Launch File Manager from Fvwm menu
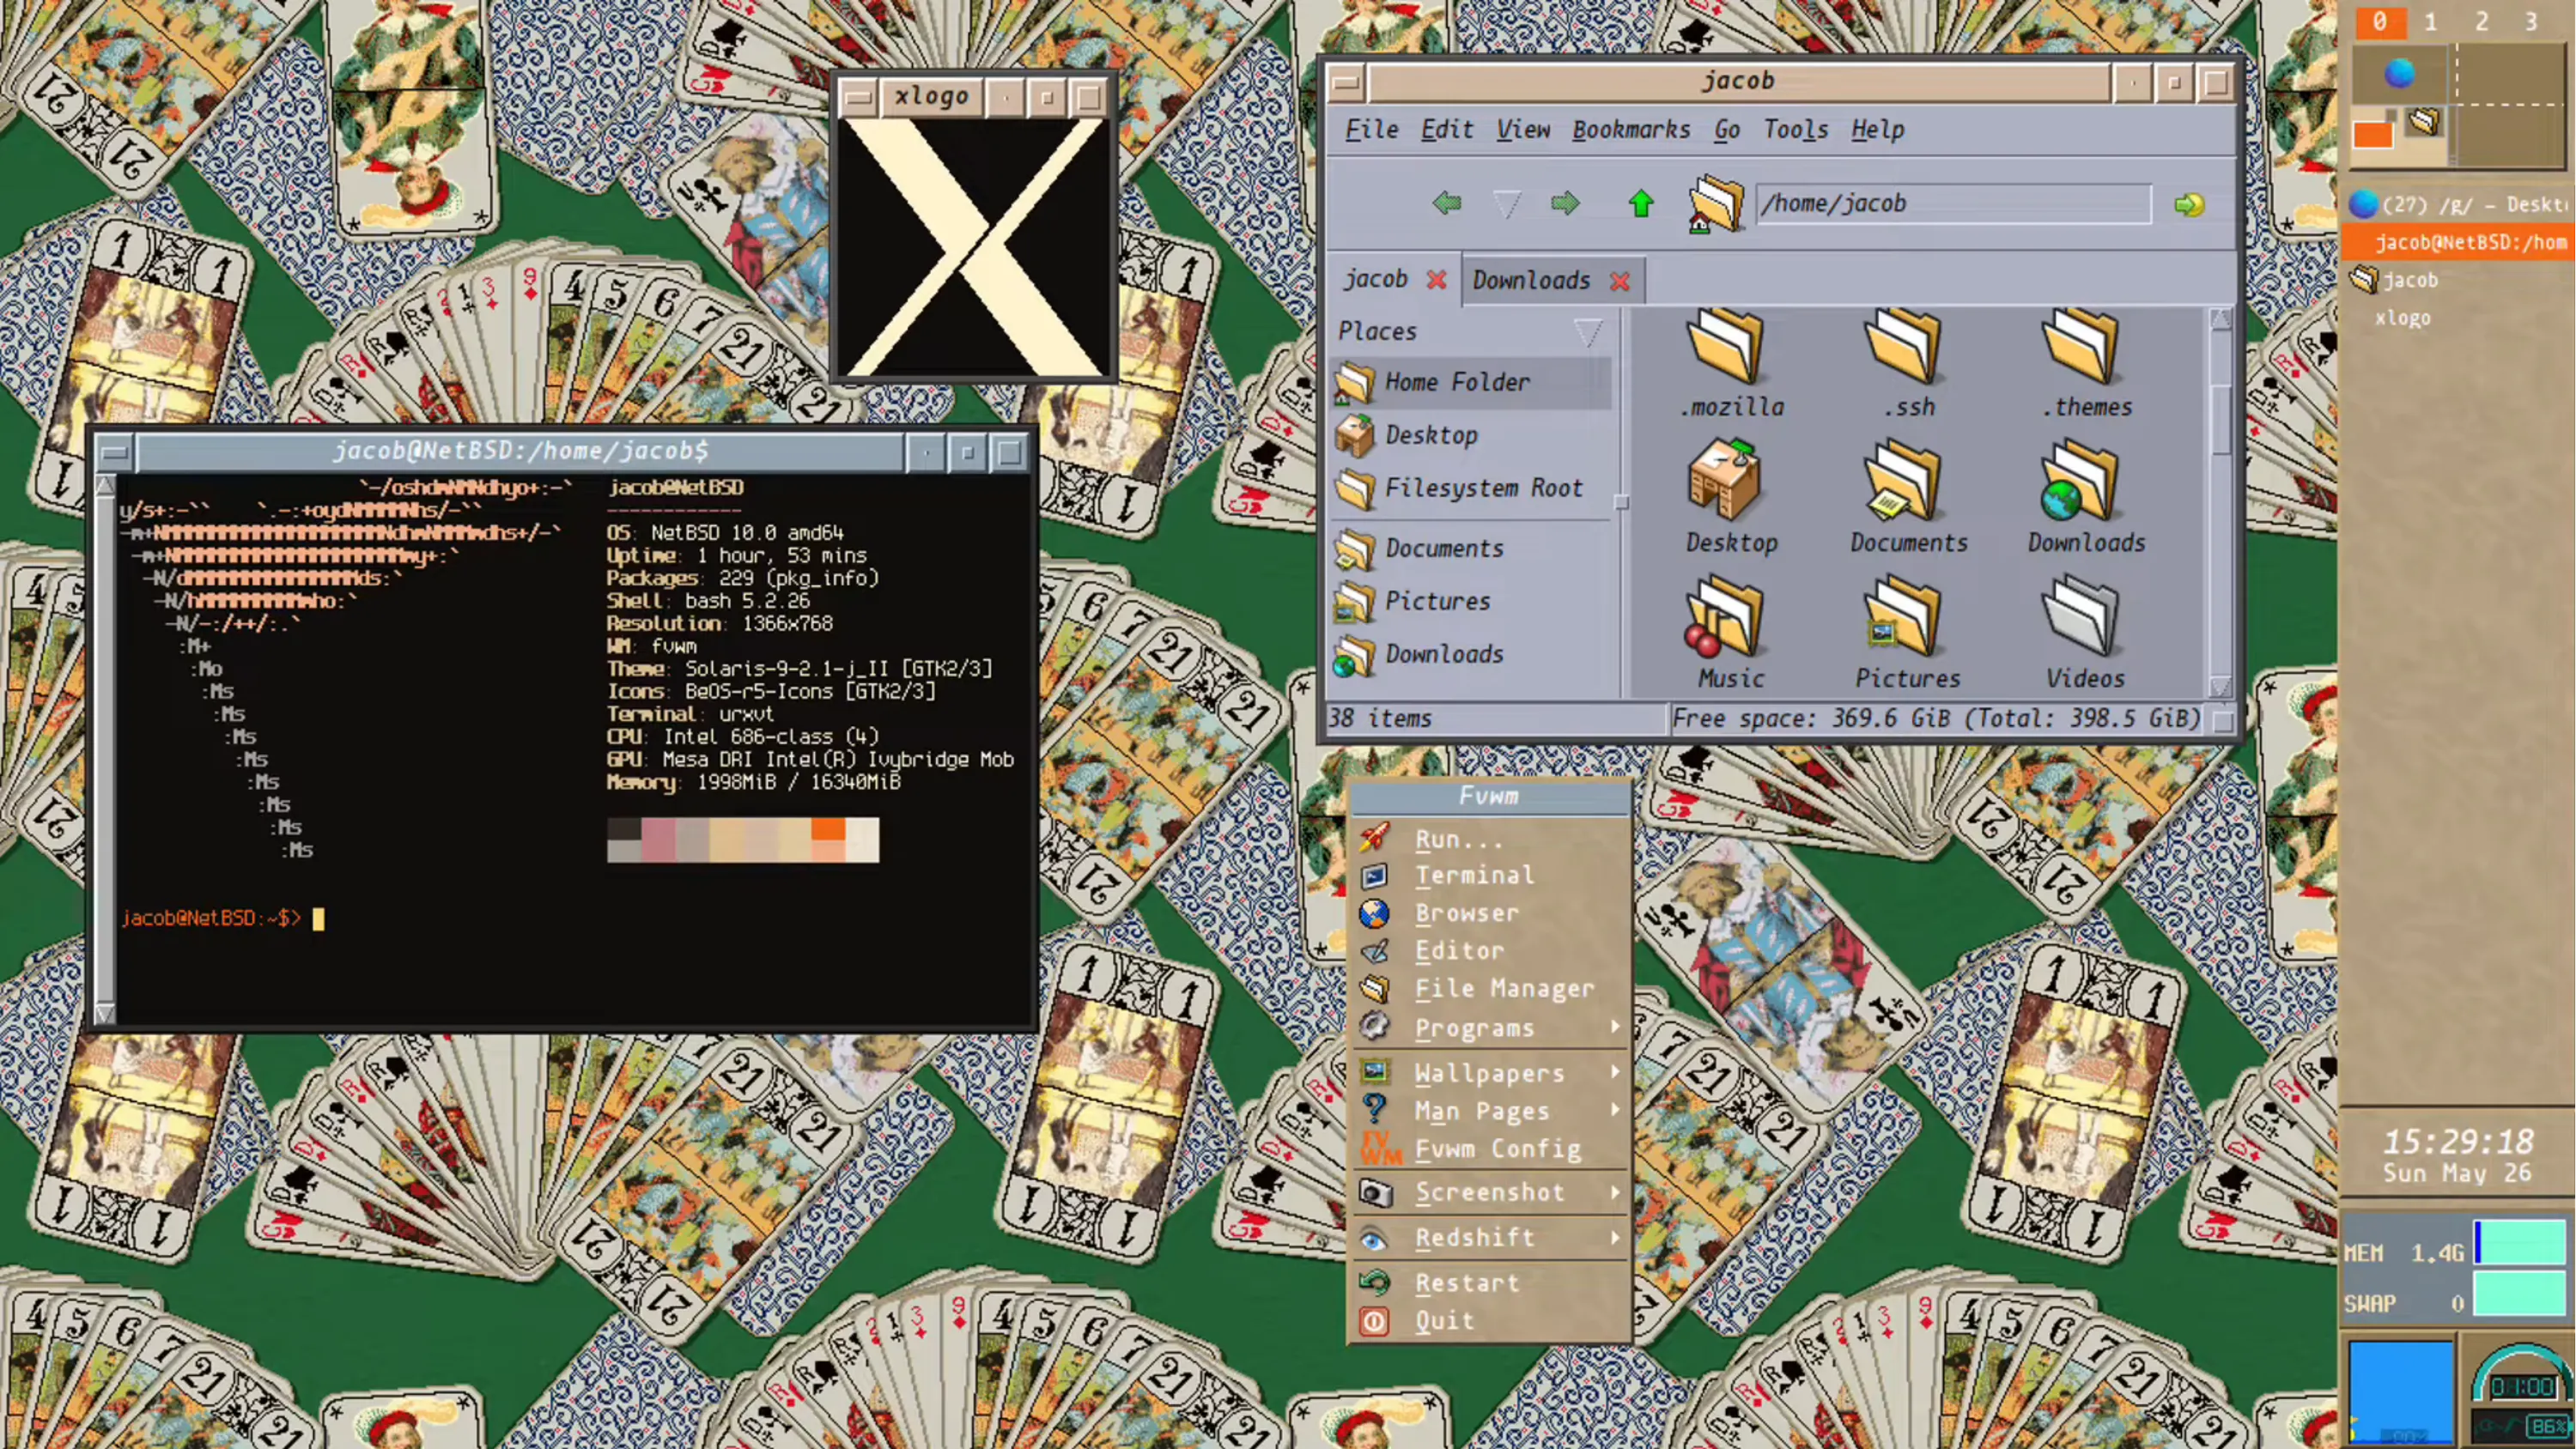 point(1490,989)
